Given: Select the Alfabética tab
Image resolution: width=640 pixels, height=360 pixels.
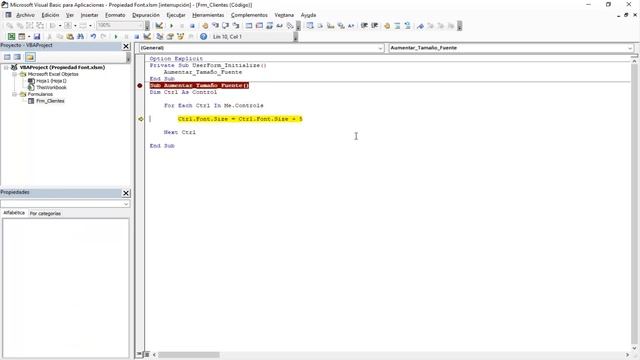Looking at the screenshot, I should [x=14, y=213].
